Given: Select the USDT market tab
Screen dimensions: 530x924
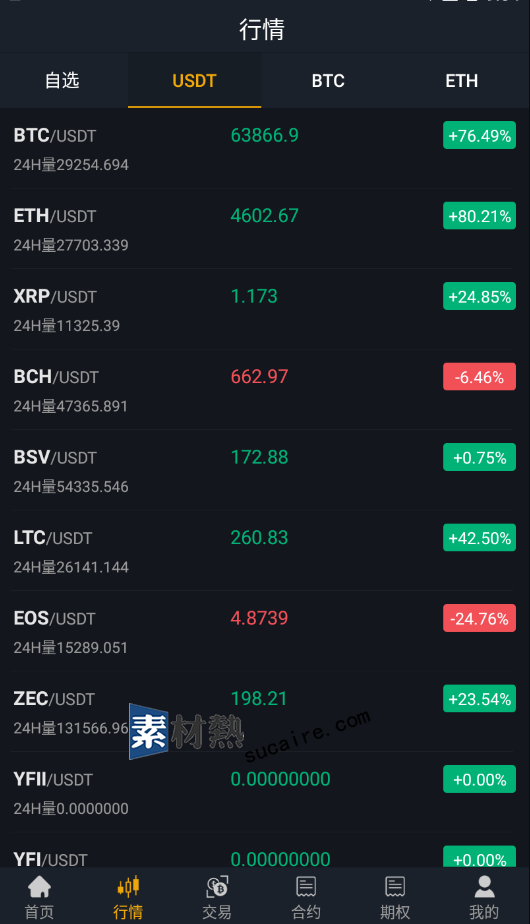Looking at the screenshot, I should [x=195, y=80].
